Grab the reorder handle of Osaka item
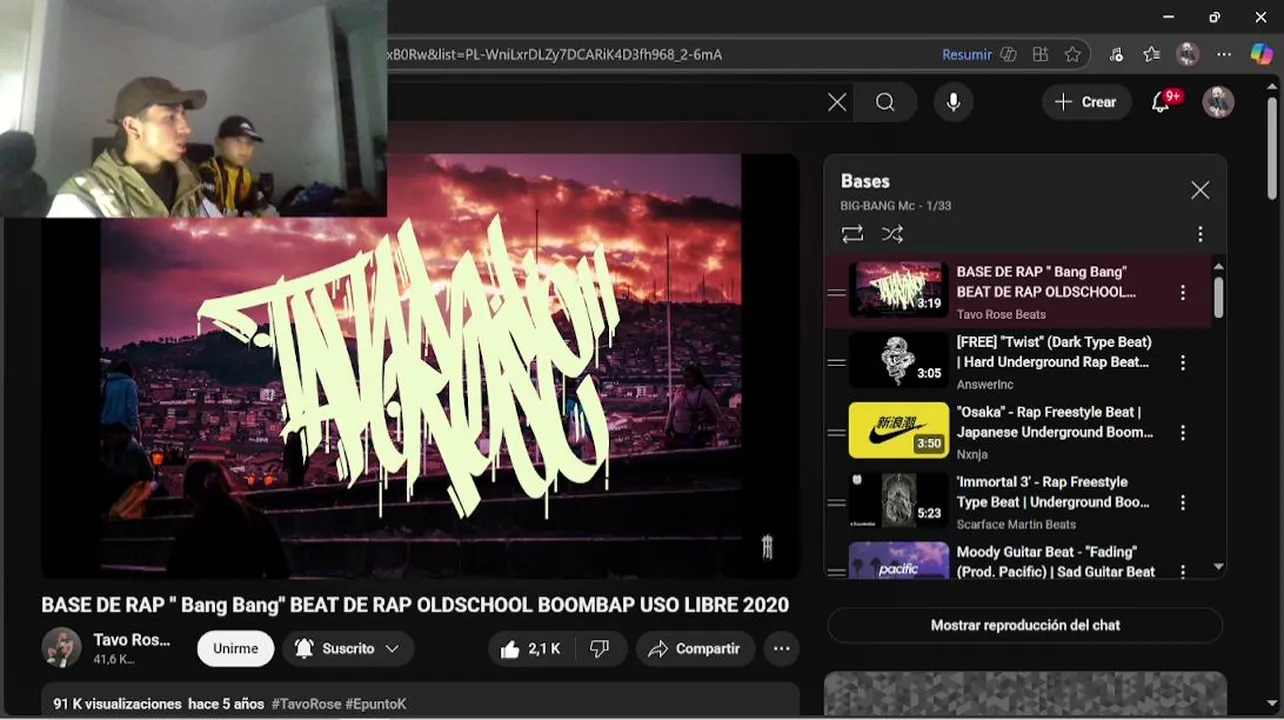The image size is (1284, 720). point(836,432)
